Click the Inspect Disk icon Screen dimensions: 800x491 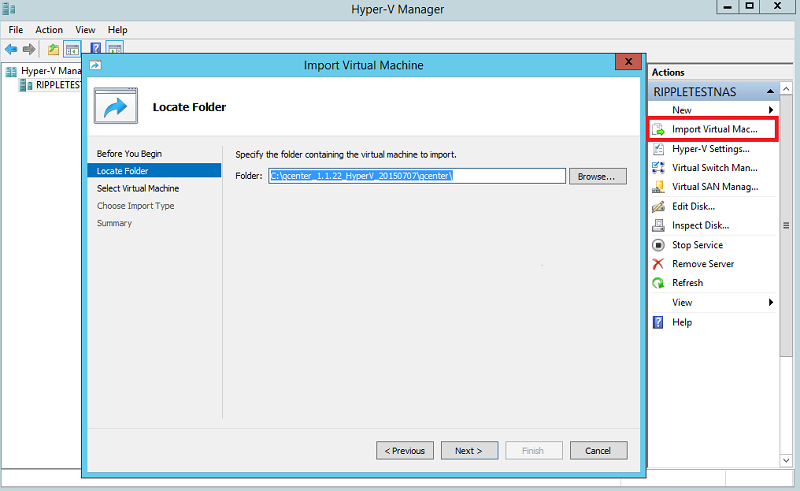click(659, 226)
